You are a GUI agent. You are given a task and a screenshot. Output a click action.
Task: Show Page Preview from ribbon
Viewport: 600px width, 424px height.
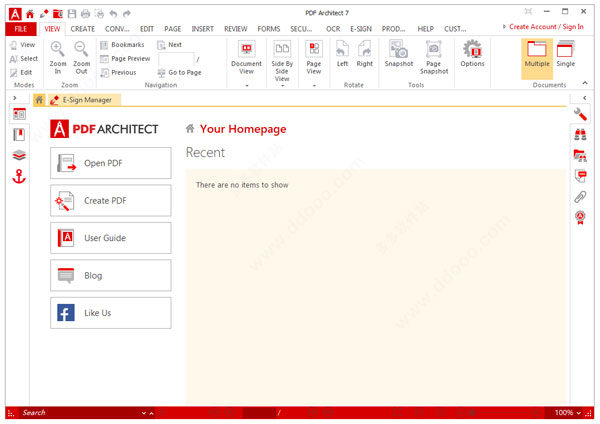125,59
